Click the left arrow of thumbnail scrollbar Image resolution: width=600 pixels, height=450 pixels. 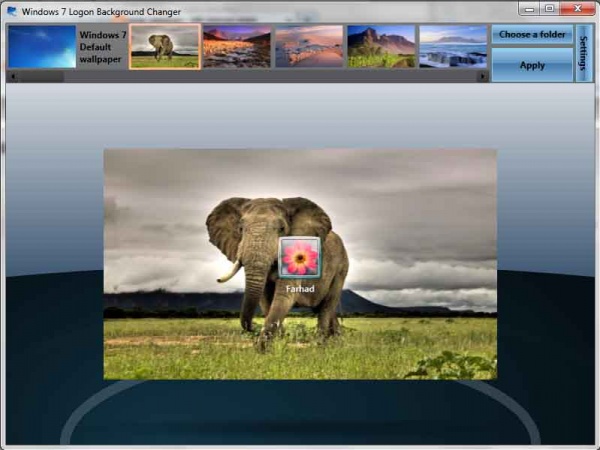pyautogui.click(x=13, y=77)
